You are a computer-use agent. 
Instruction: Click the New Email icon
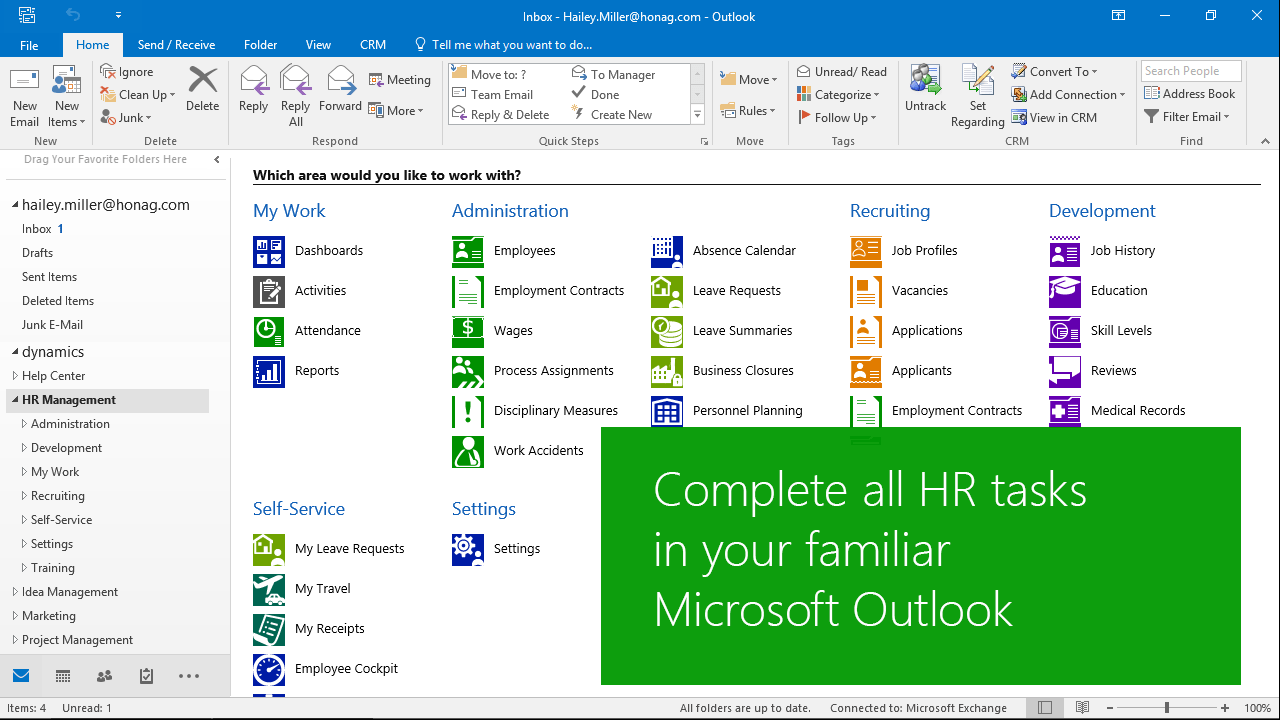coord(24,90)
